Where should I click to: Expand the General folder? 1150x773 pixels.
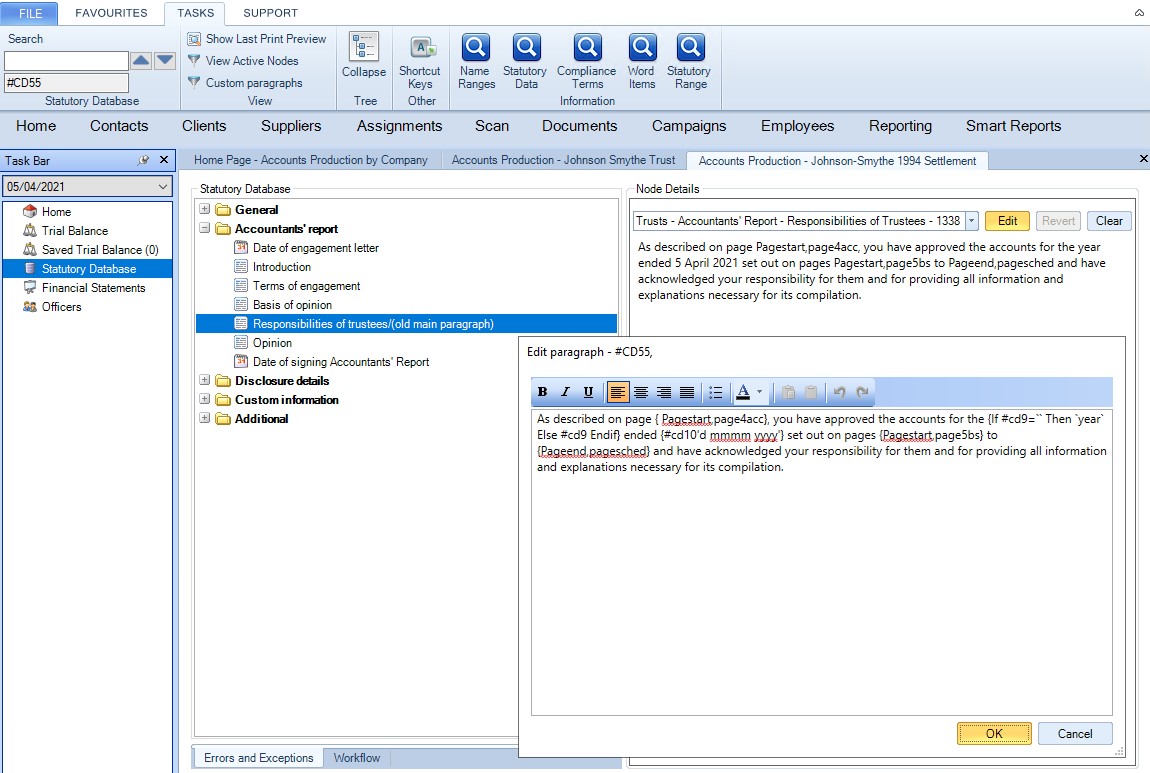(x=205, y=209)
